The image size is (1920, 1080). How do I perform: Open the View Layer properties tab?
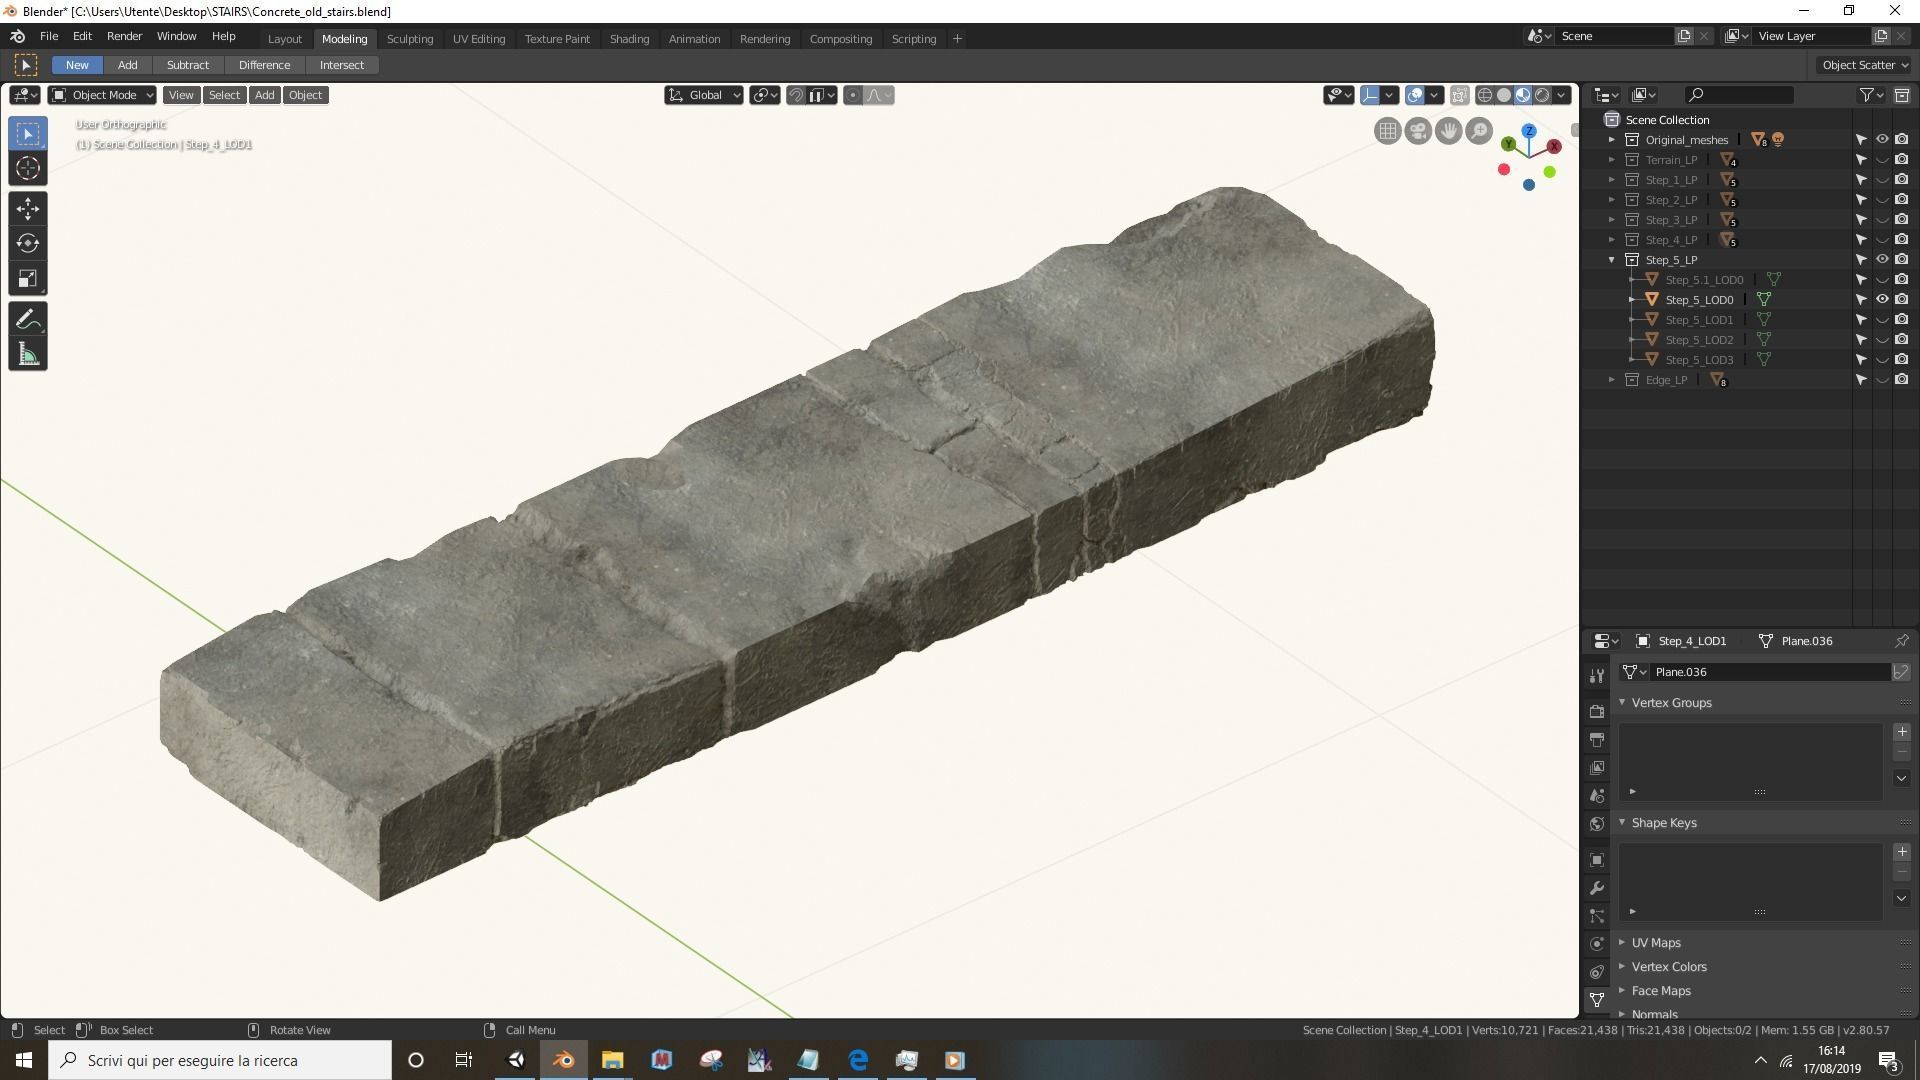[x=1597, y=768]
